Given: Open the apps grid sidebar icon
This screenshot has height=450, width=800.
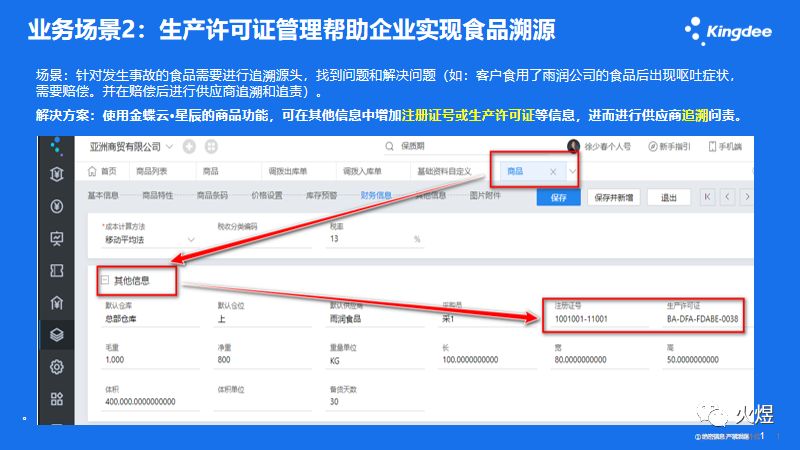Looking at the screenshot, I should tap(57, 399).
